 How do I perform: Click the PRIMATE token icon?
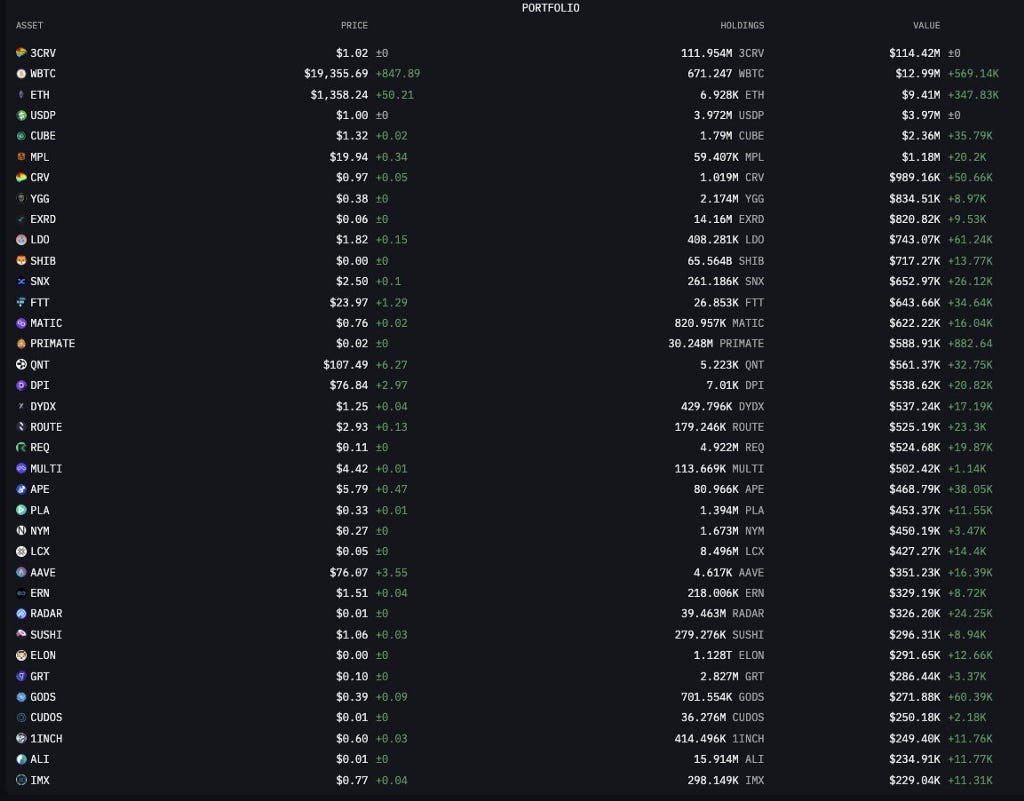click(x=21, y=343)
